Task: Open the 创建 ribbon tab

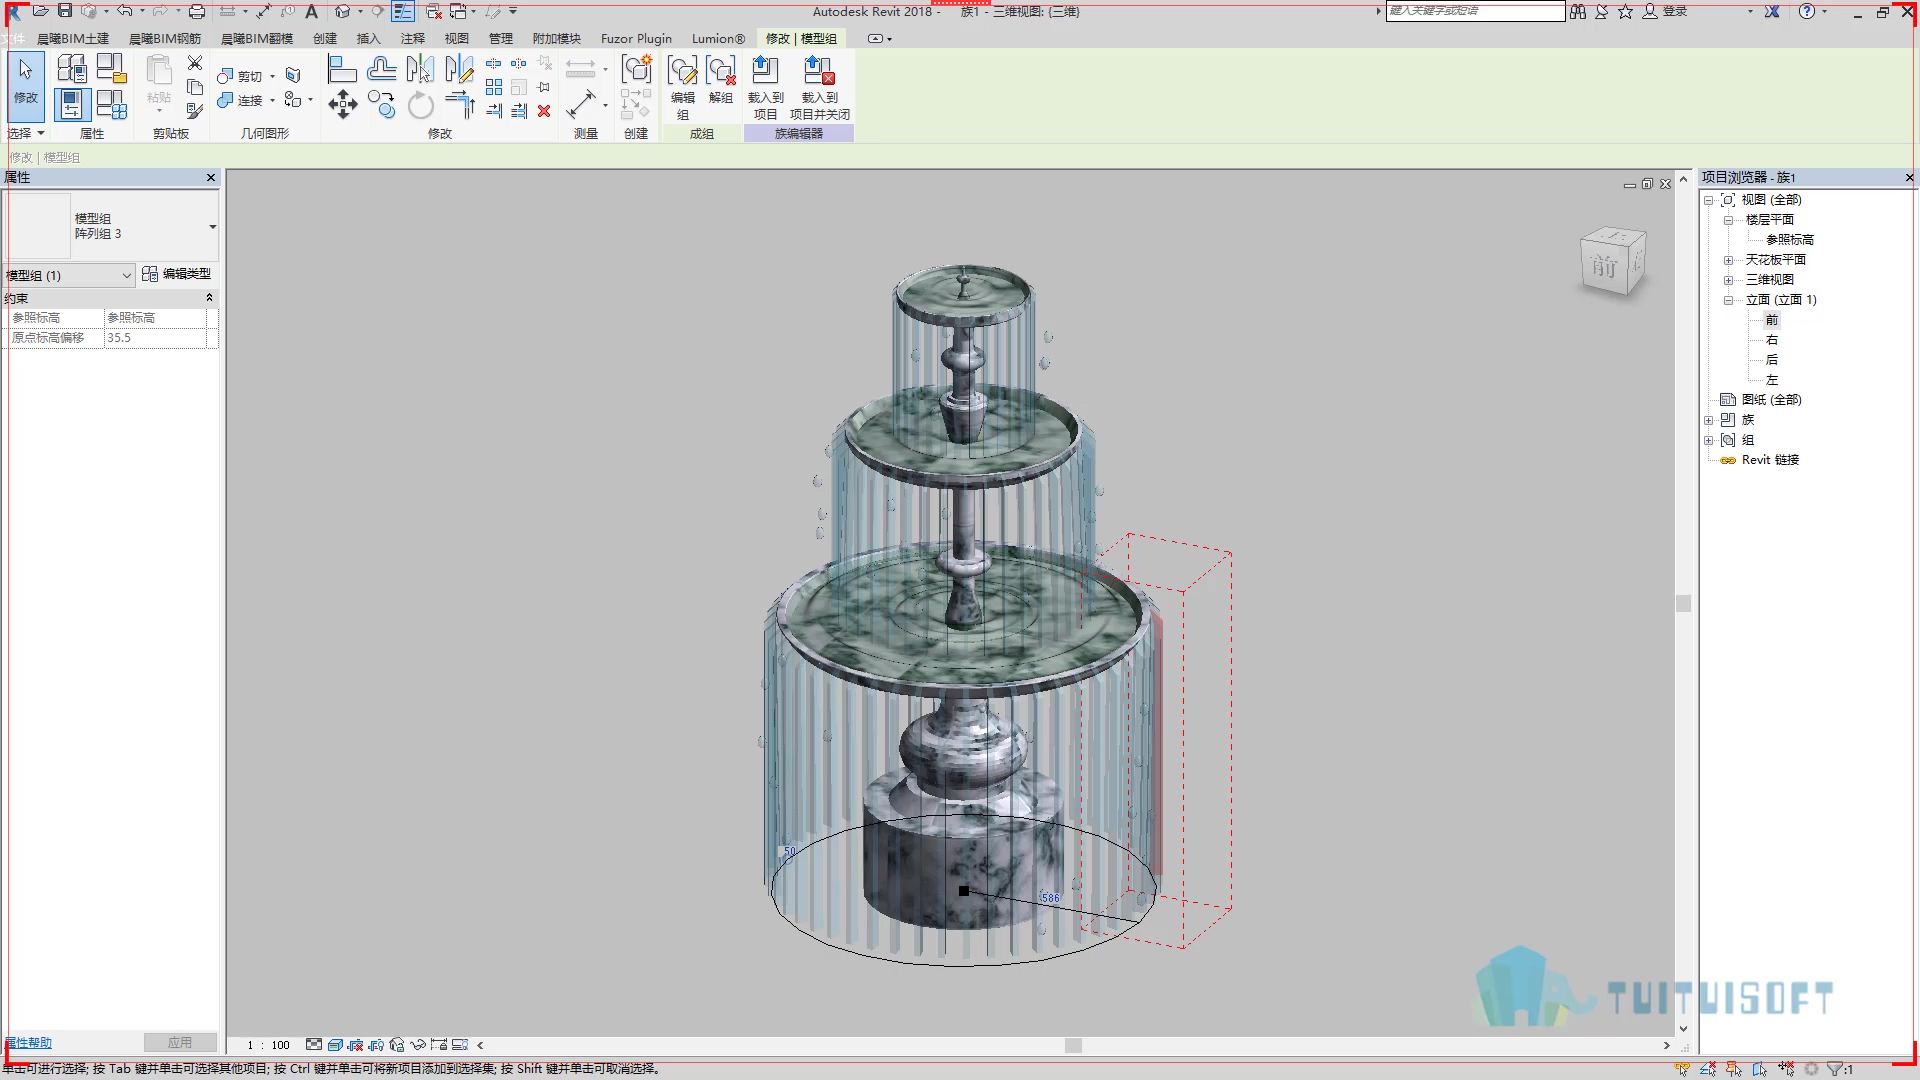Action: tap(325, 38)
